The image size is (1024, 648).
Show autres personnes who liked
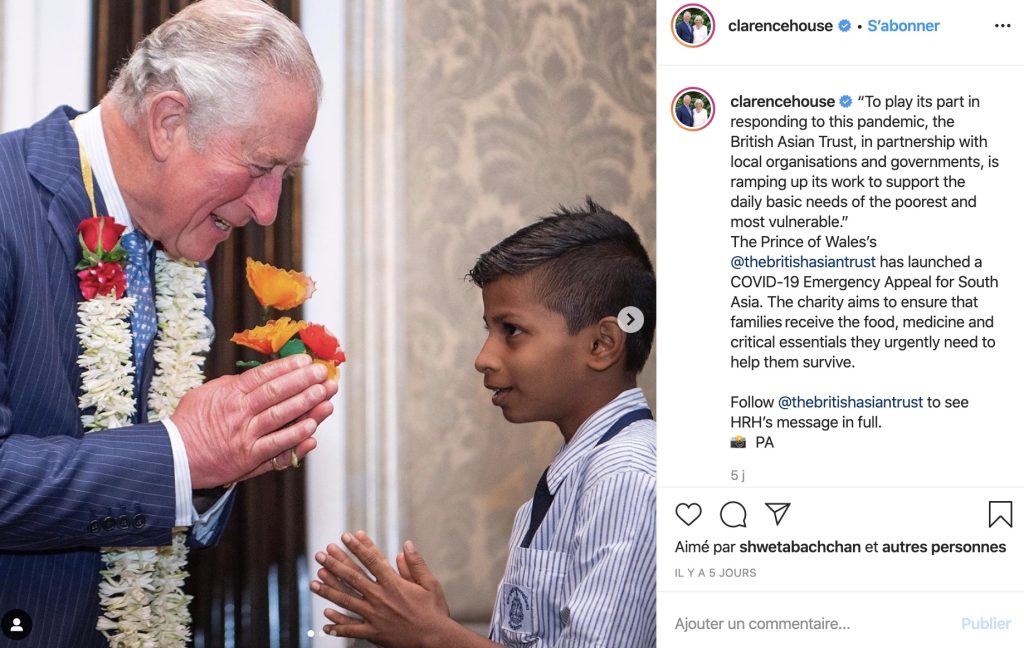click(944, 547)
